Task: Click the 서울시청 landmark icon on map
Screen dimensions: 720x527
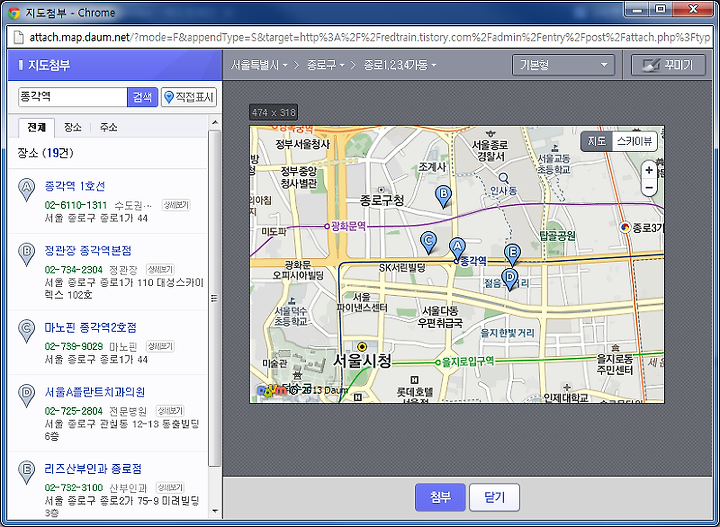Action: point(362,347)
